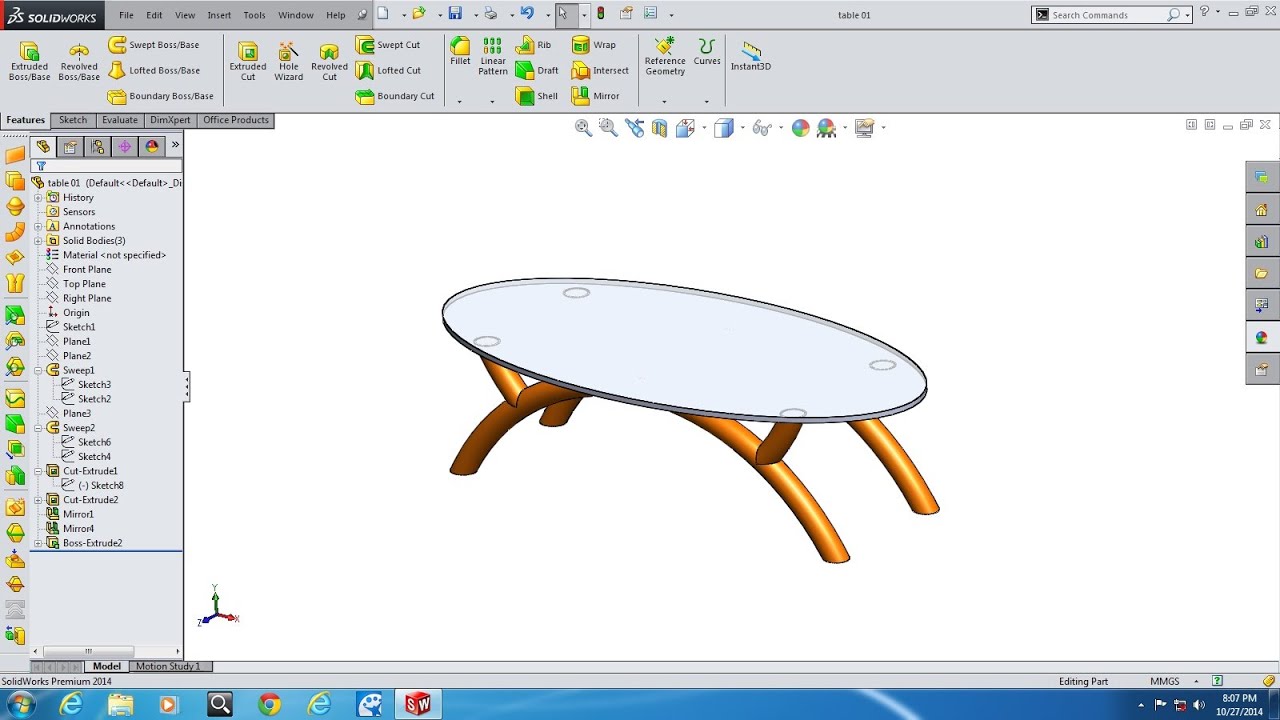Select the Extruded Boss/Base tool

pyautogui.click(x=29, y=61)
